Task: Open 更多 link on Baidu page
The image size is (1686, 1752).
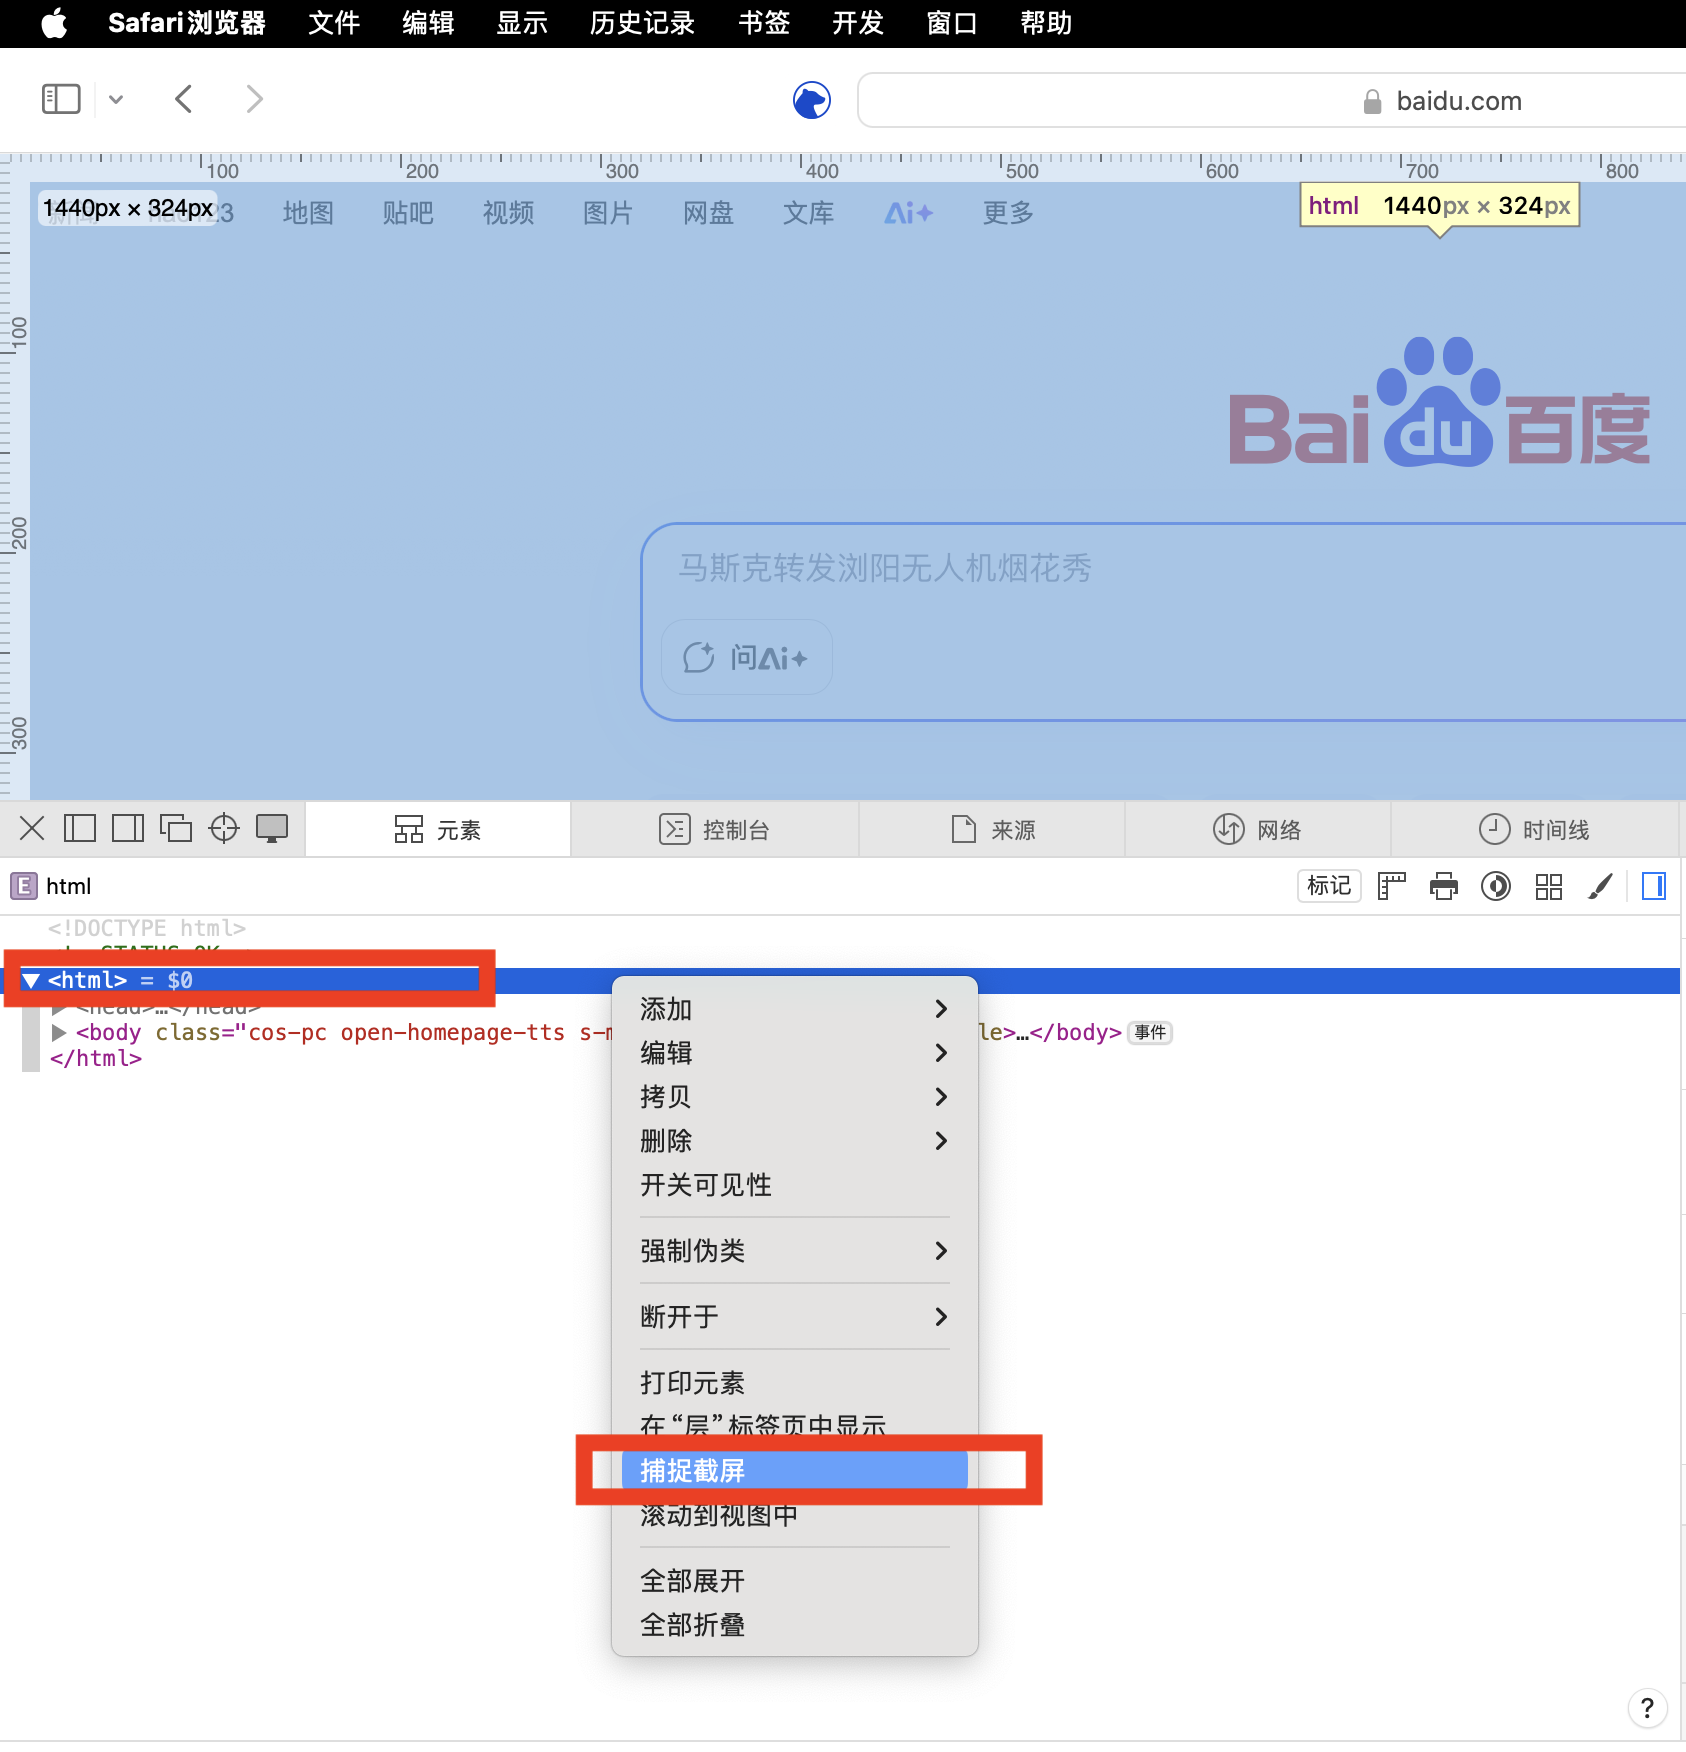Action: tap(1008, 213)
